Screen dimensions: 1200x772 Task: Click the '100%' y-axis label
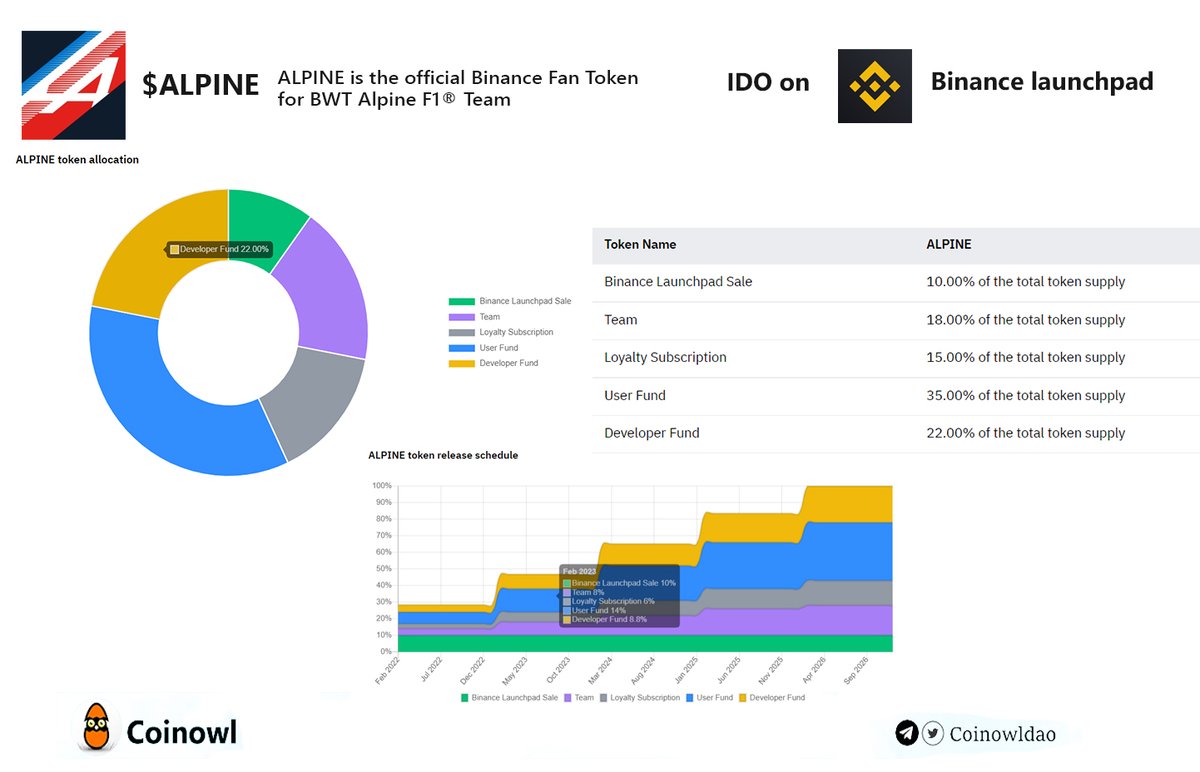382,486
